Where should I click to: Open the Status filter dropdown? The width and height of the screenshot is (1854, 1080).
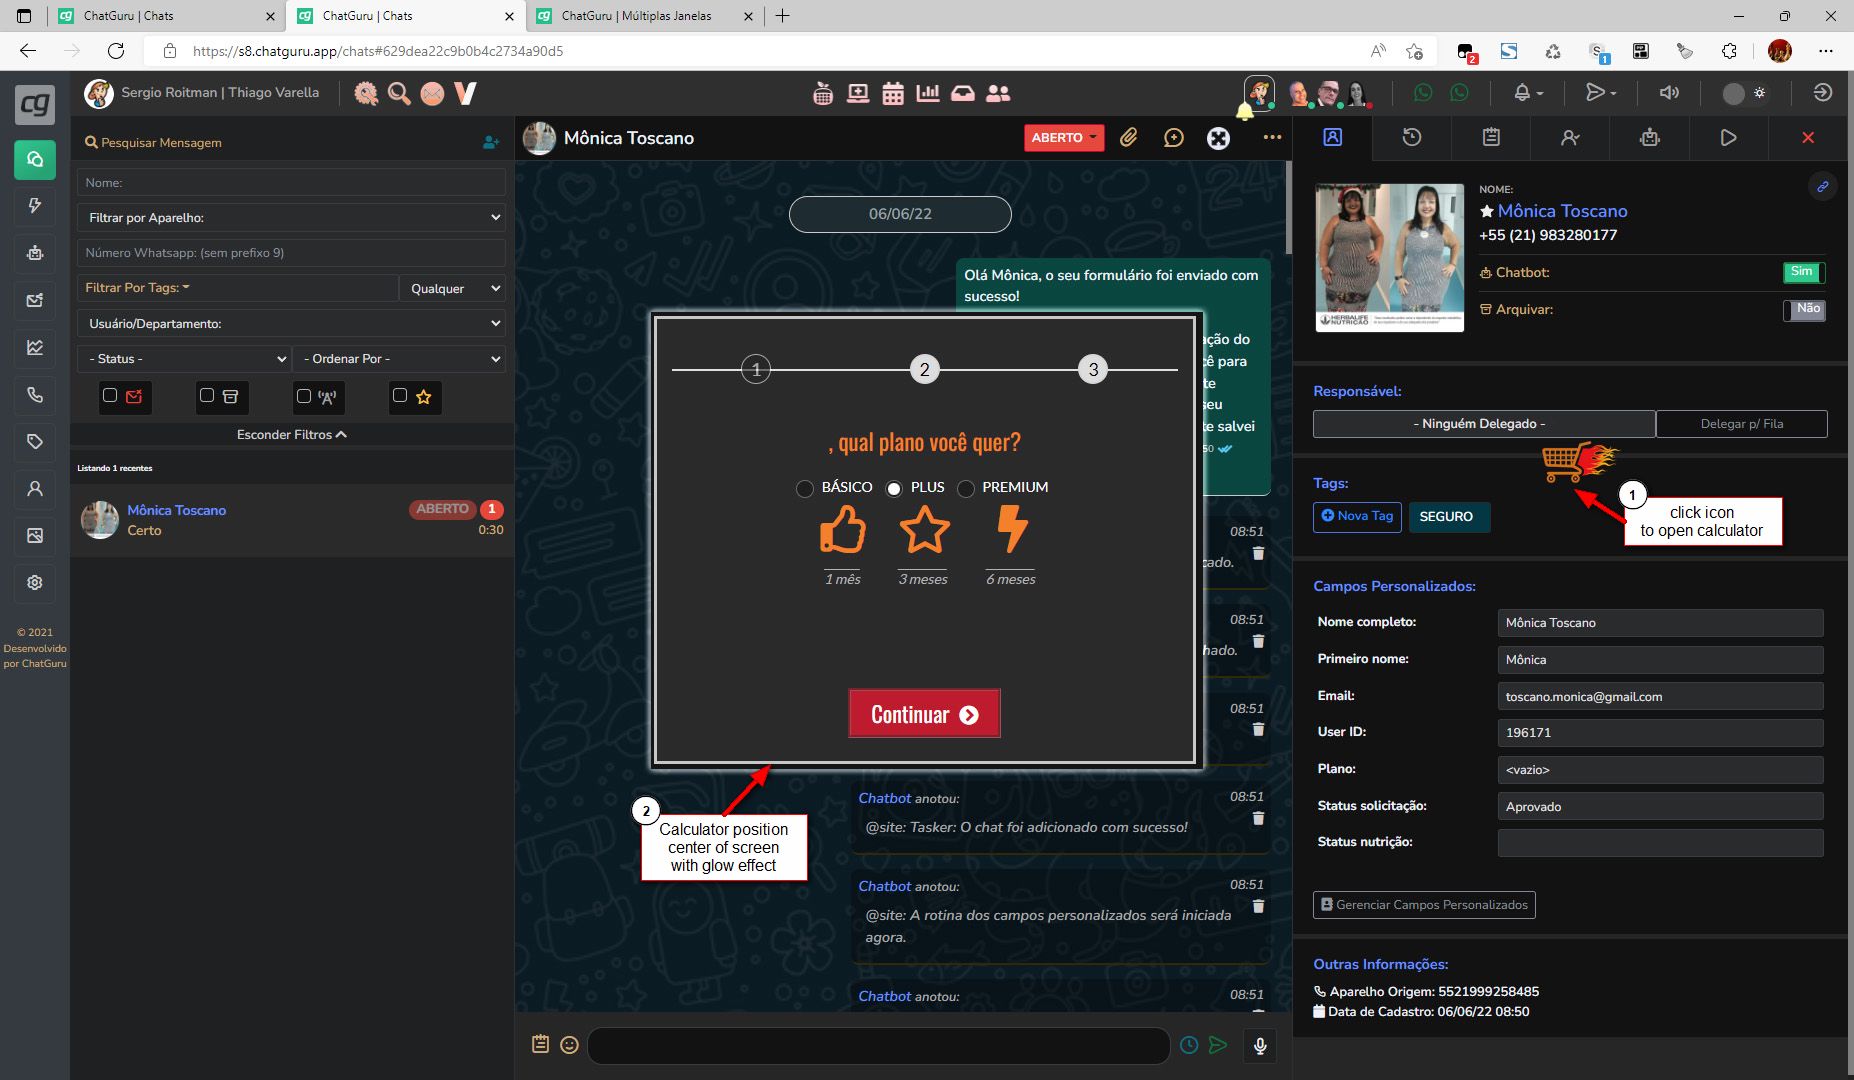tap(184, 359)
